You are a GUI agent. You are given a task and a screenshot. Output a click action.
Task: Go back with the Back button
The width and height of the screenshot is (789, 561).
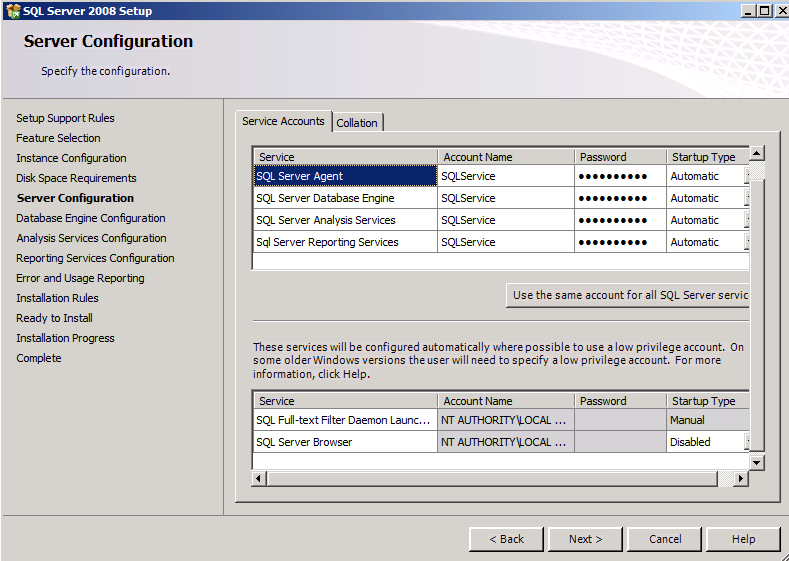click(x=506, y=539)
